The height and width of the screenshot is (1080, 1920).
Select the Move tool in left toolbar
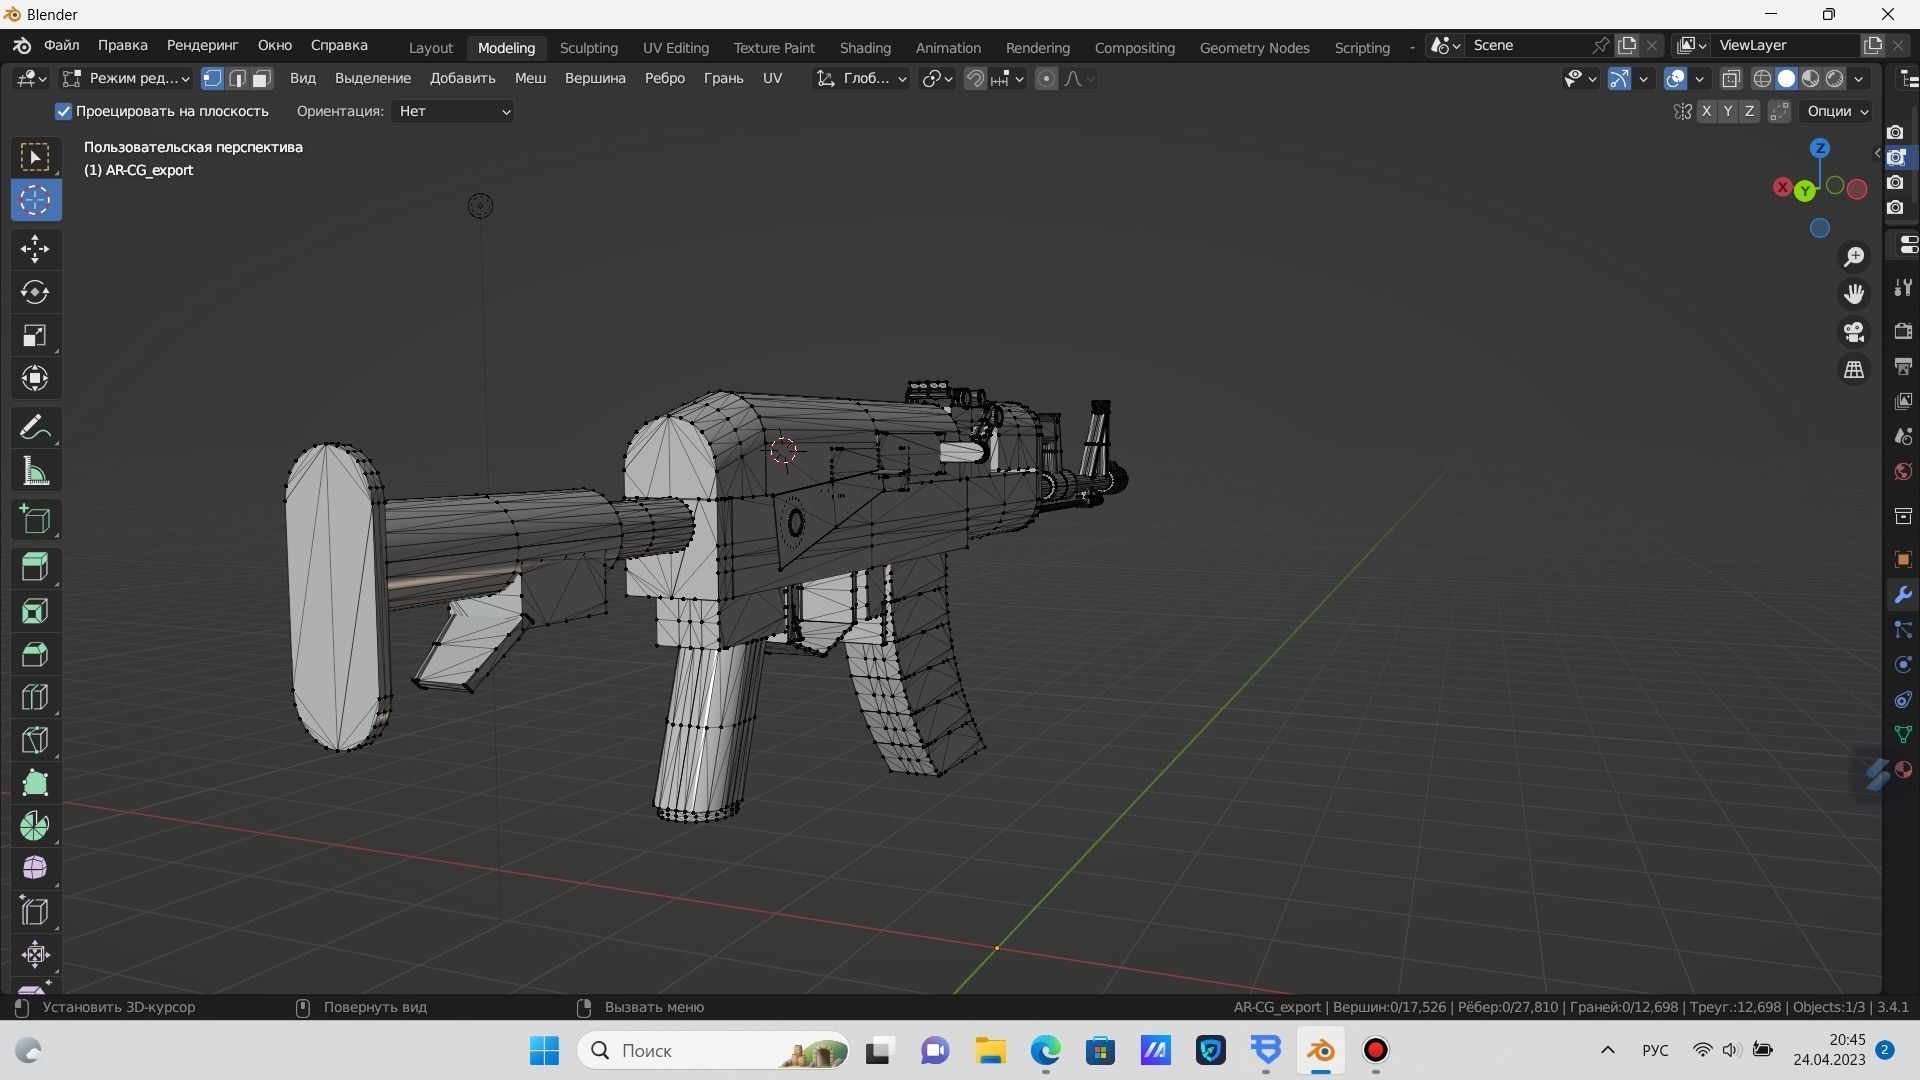(x=35, y=249)
